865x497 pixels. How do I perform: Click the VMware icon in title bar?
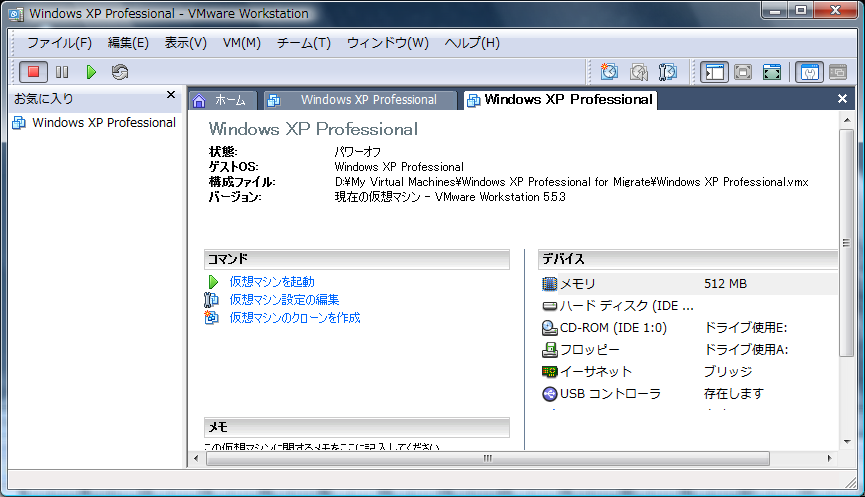(x=17, y=14)
